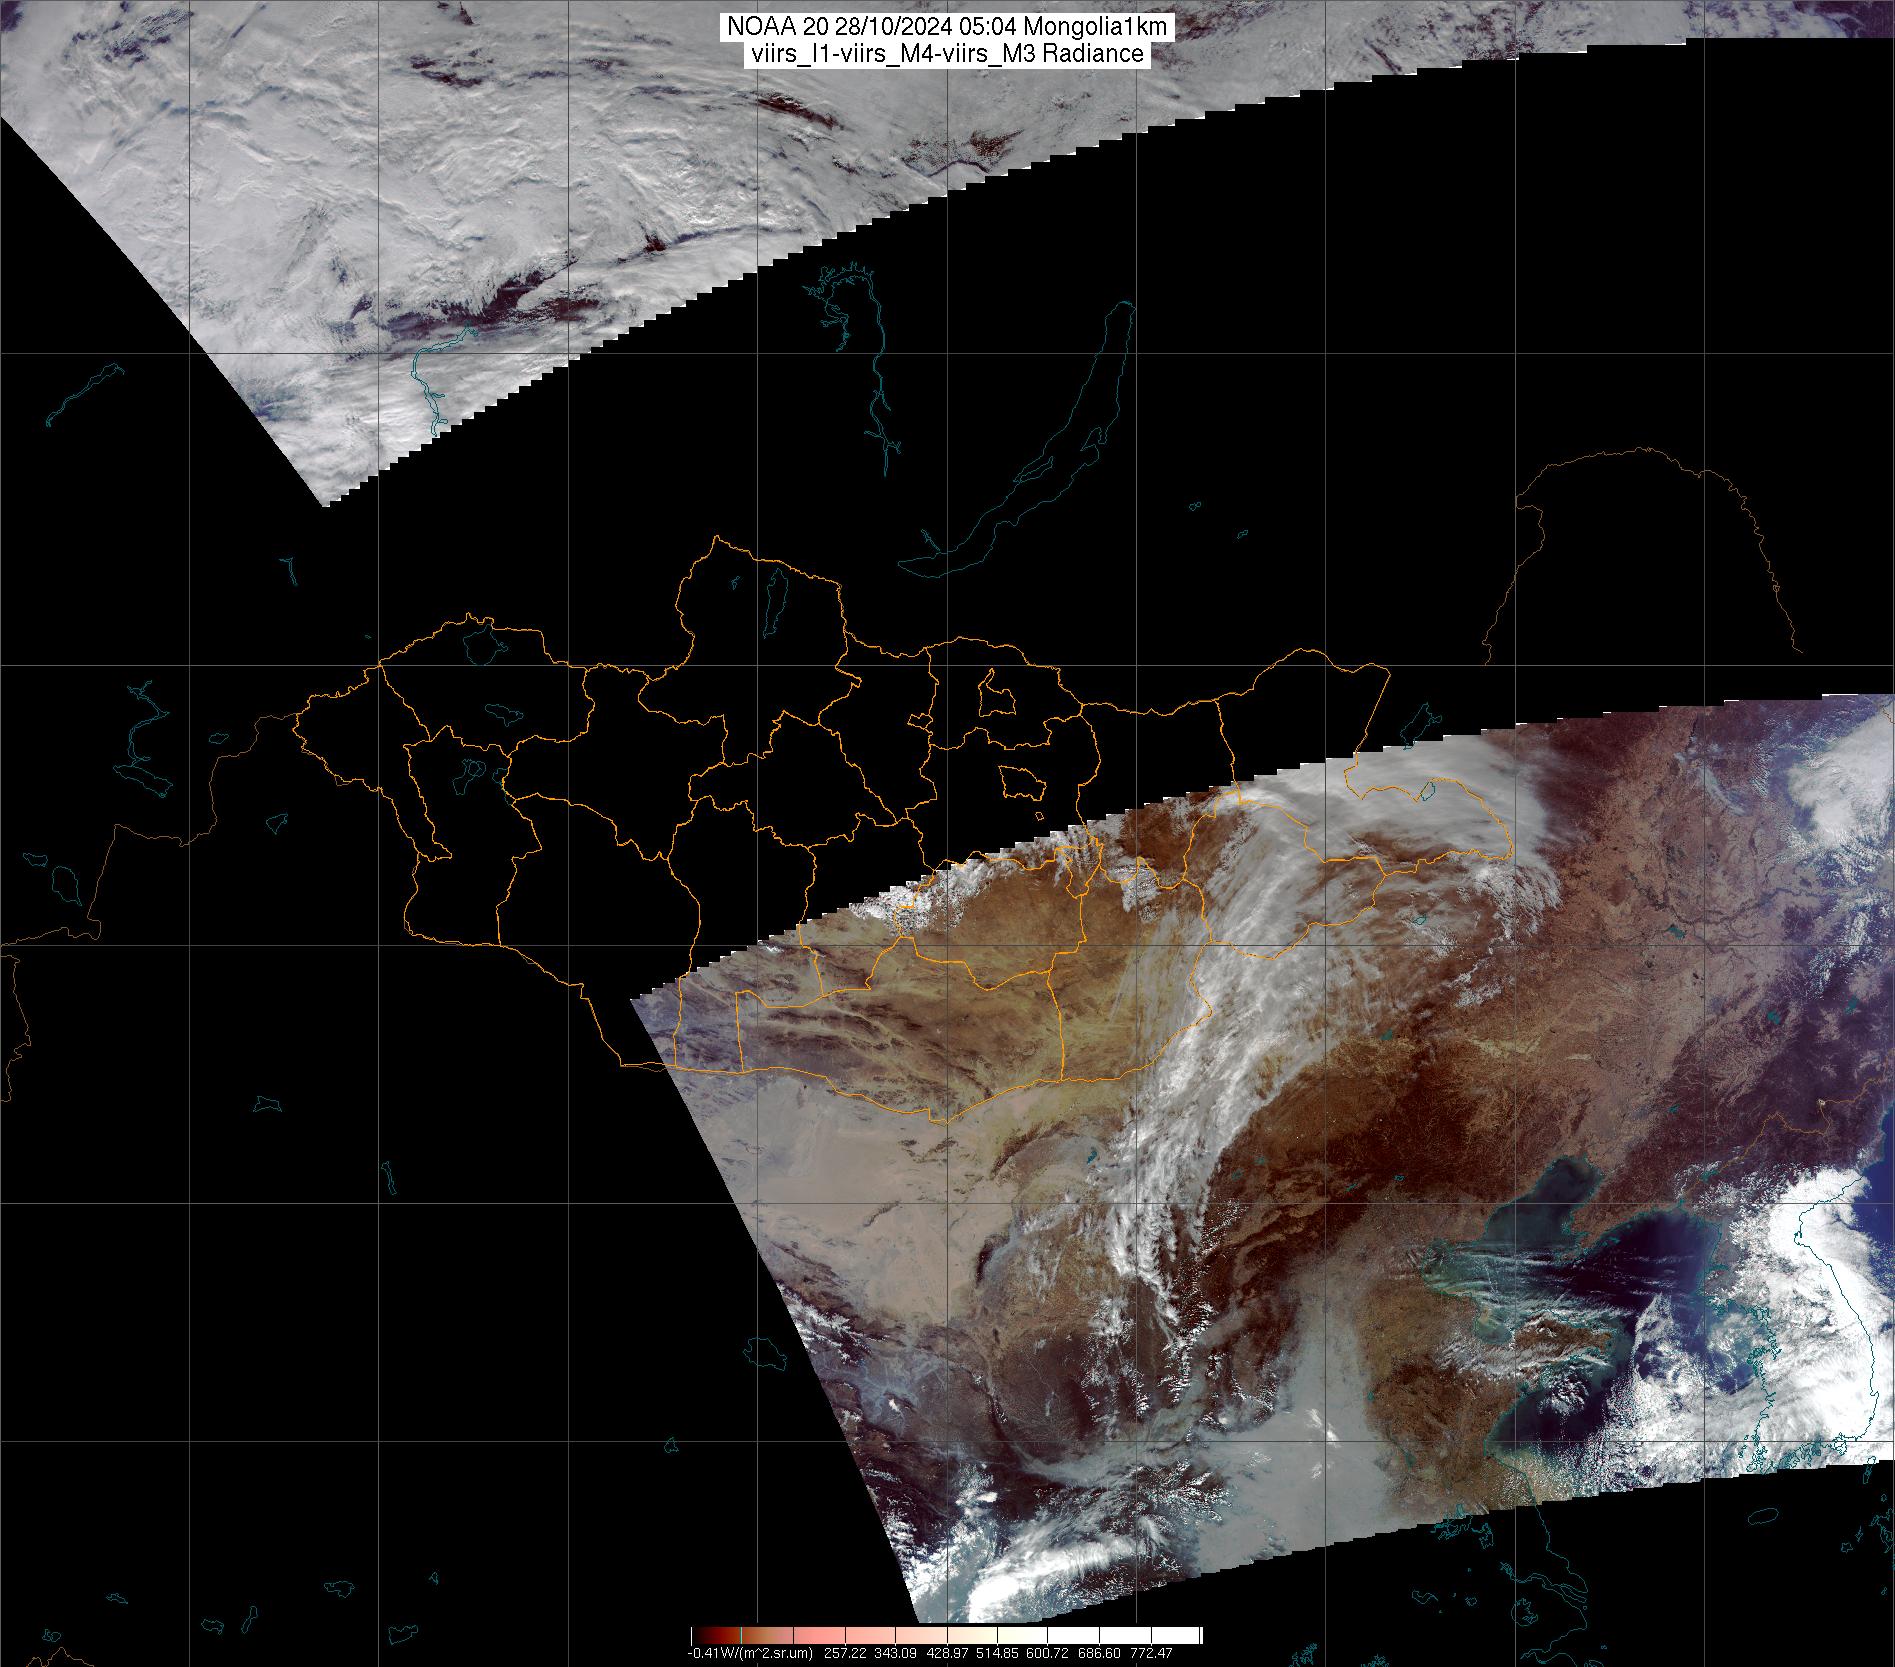The width and height of the screenshot is (1895, 1667).
Task: Click the radiance color scale bar
Action: (x=947, y=1636)
